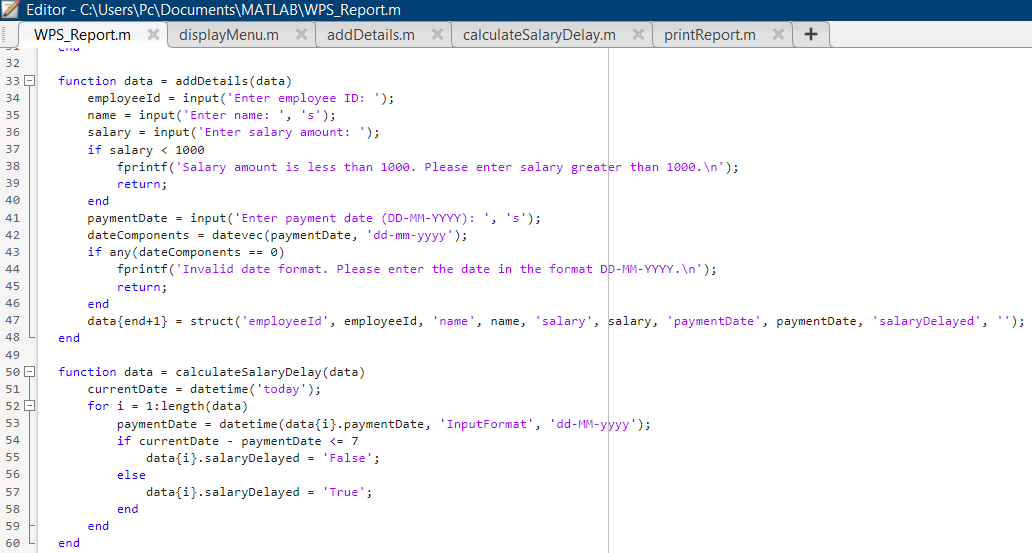Place cursor on 'function data = addDetails(data)'
Image resolution: width=1032 pixels, height=553 pixels.
174,81
